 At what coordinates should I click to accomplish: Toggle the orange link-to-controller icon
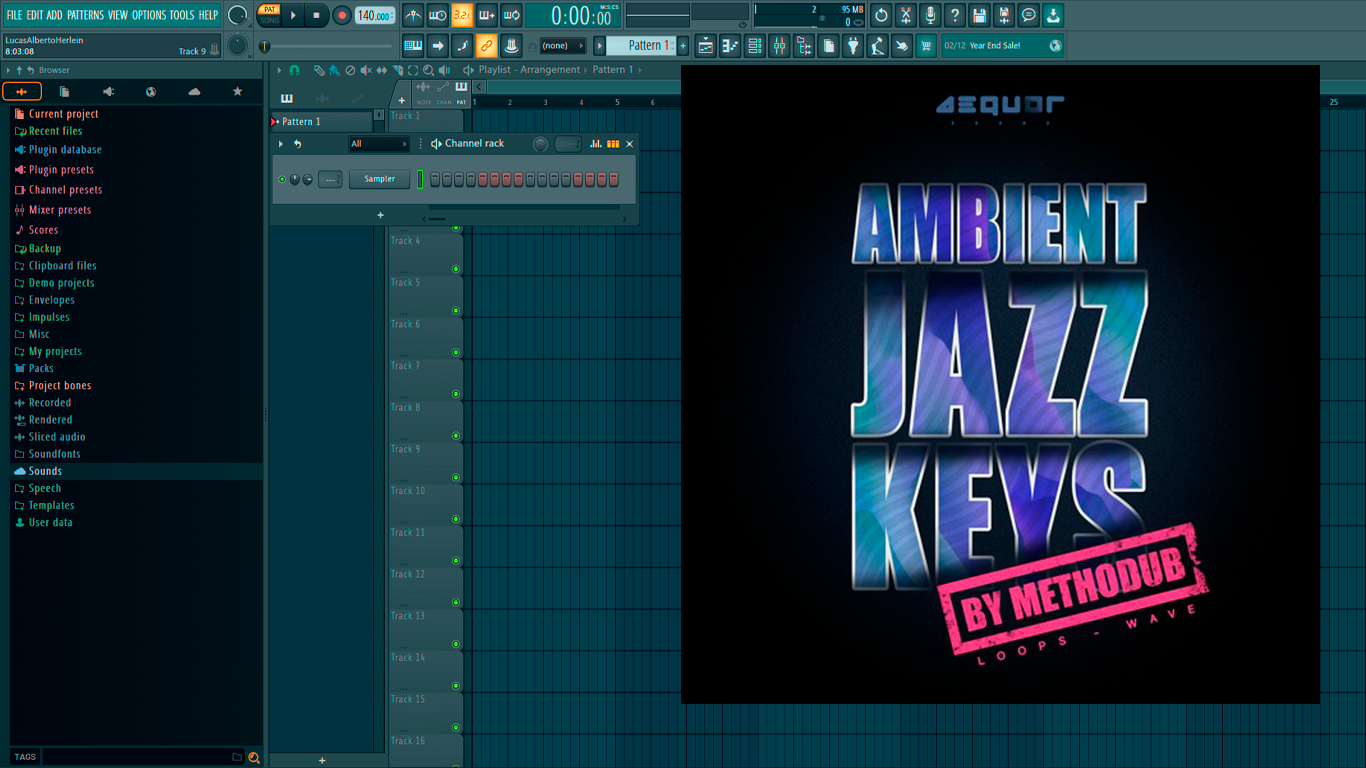point(486,45)
